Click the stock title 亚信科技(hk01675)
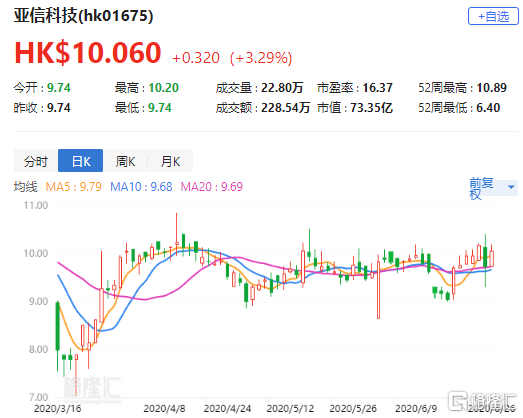The height and width of the screenshot is (418, 523). (x=83, y=16)
